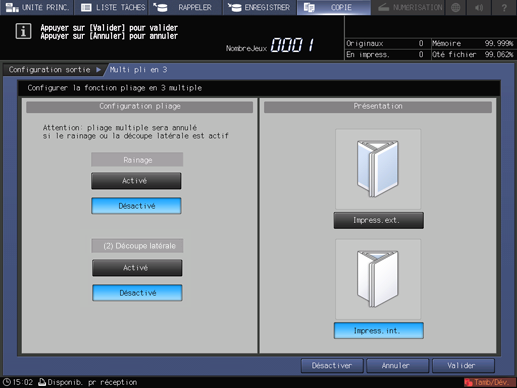Image resolution: width=517 pixels, height=388 pixels.
Task: Click the Présentation header
Action: 378,107
